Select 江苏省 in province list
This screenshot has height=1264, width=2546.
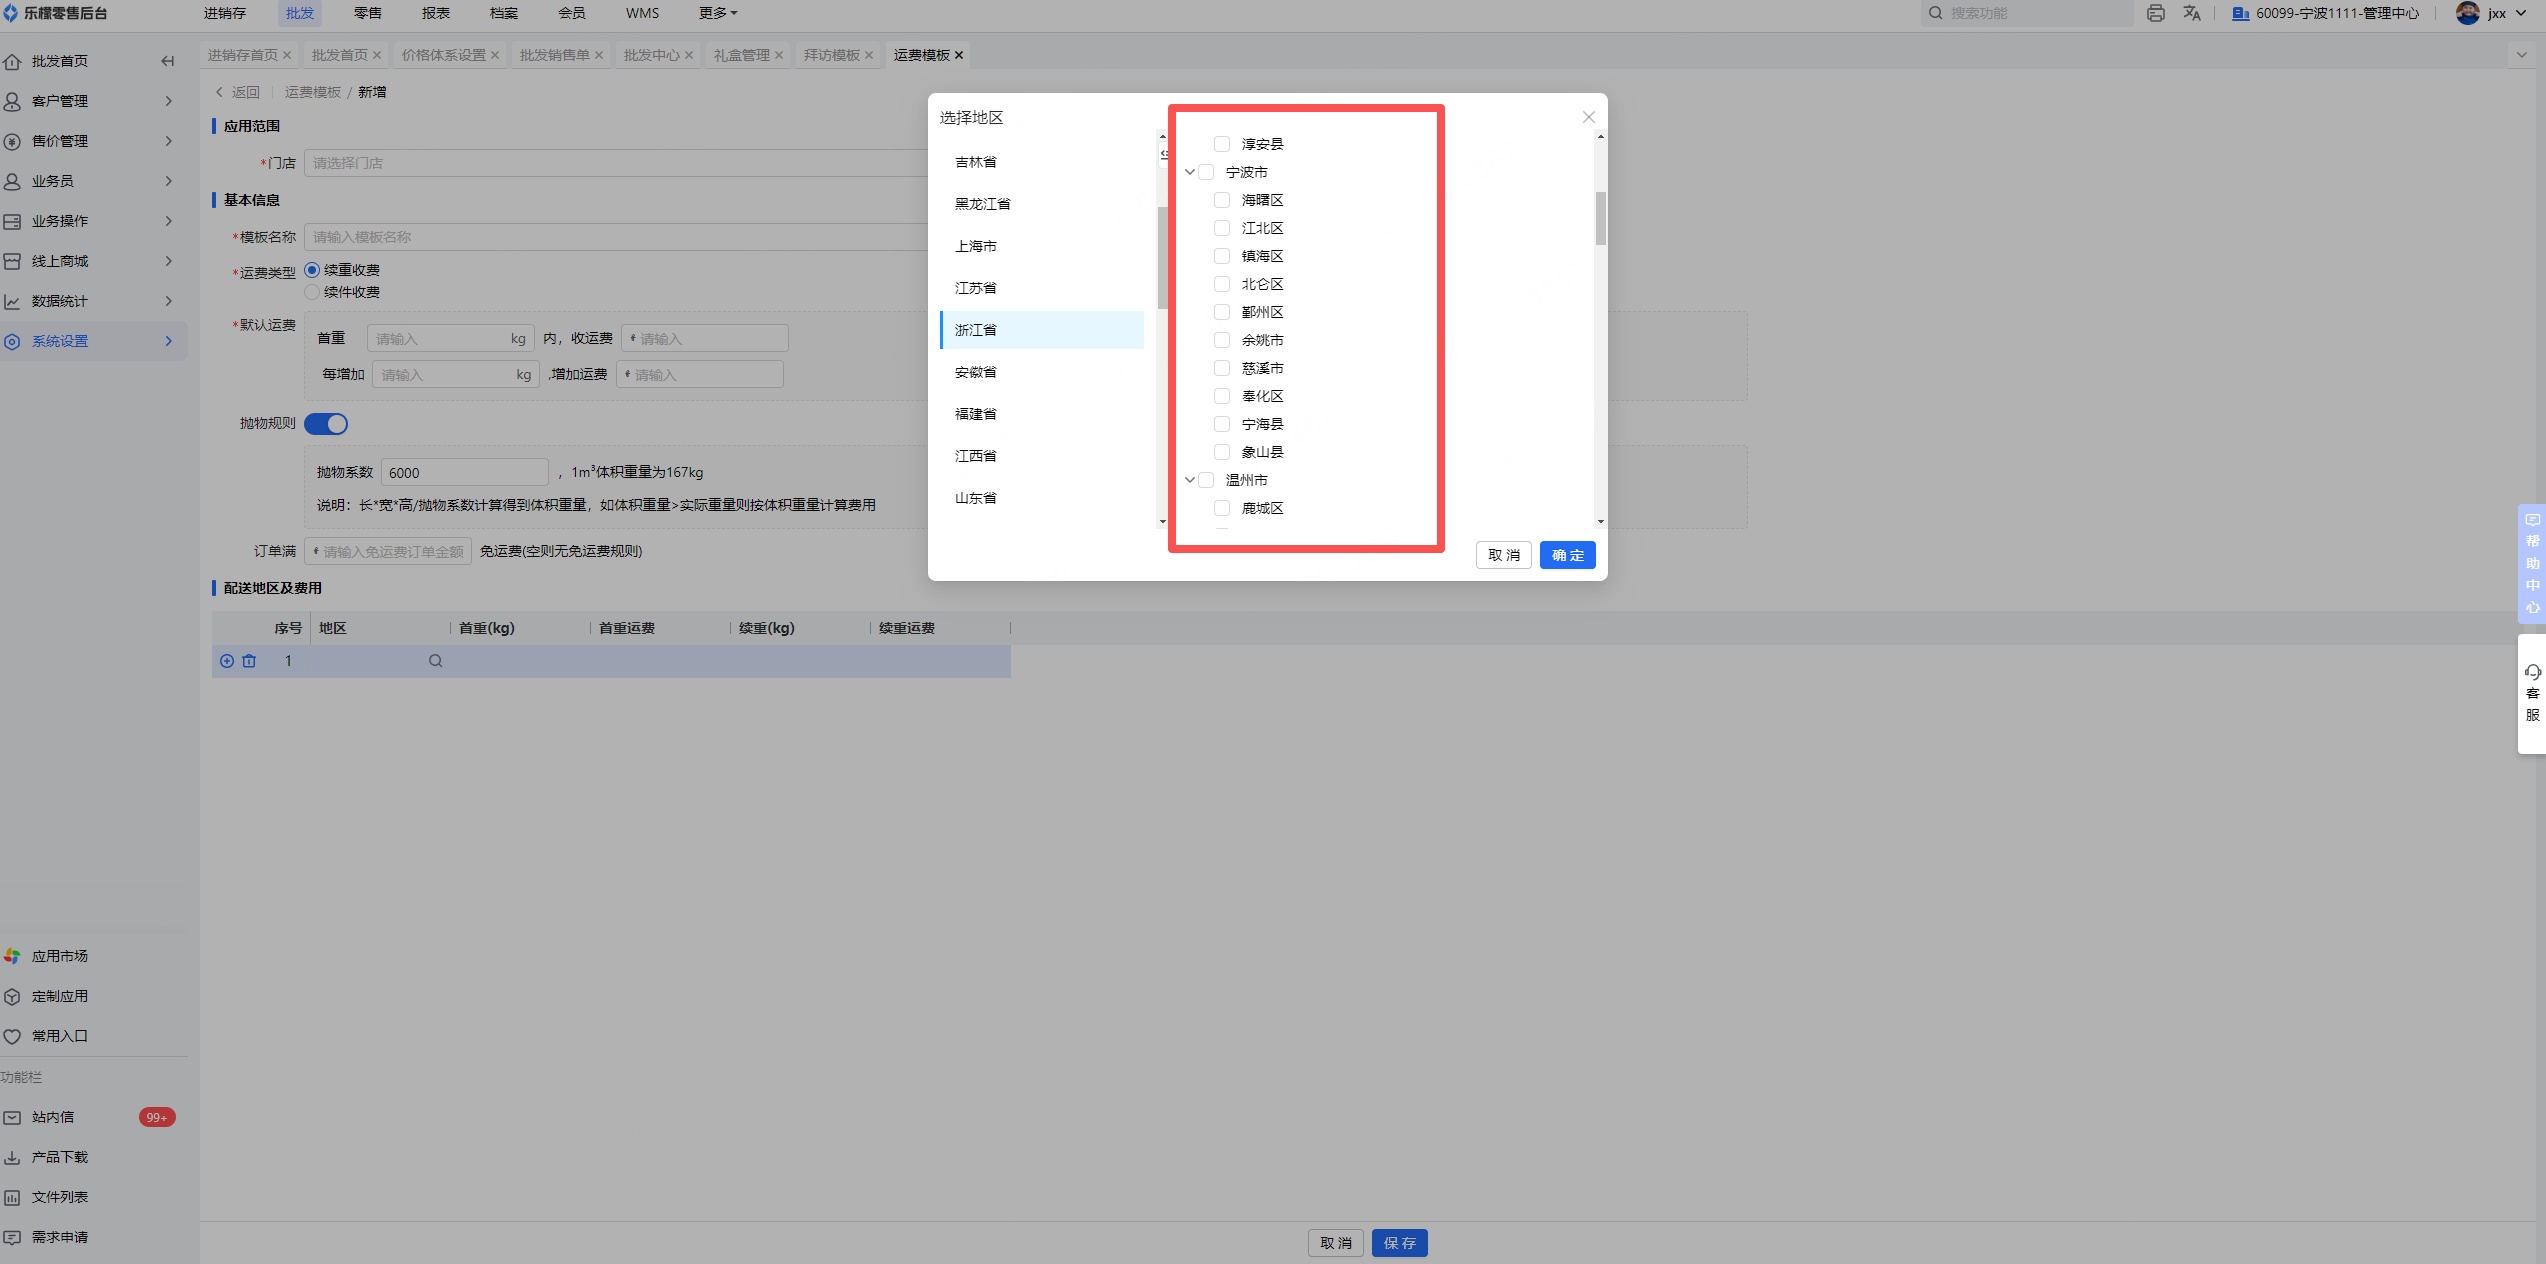coord(975,288)
